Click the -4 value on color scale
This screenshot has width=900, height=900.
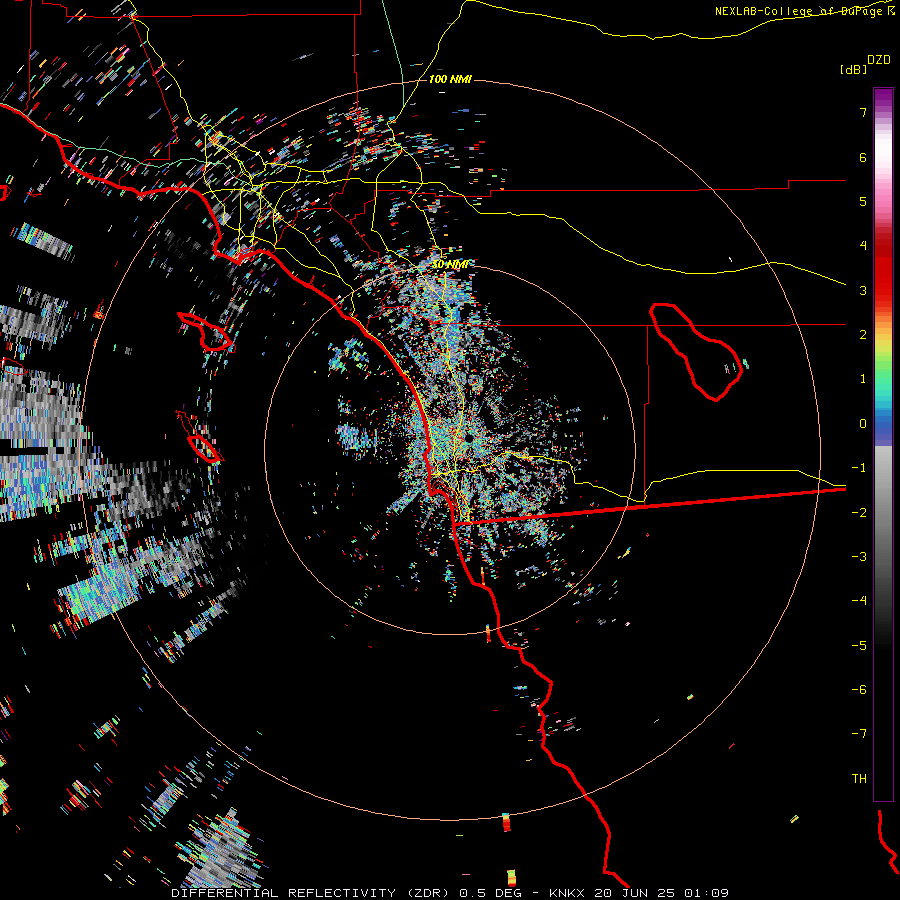[x=859, y=601]
